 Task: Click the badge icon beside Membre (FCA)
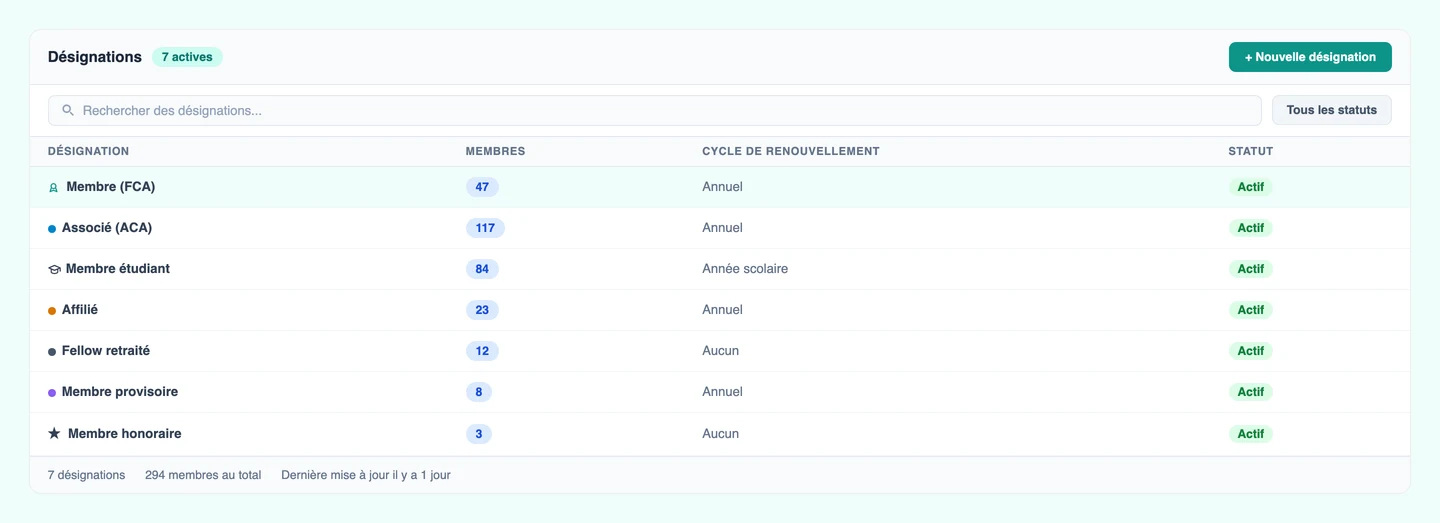tap(54, 187)
